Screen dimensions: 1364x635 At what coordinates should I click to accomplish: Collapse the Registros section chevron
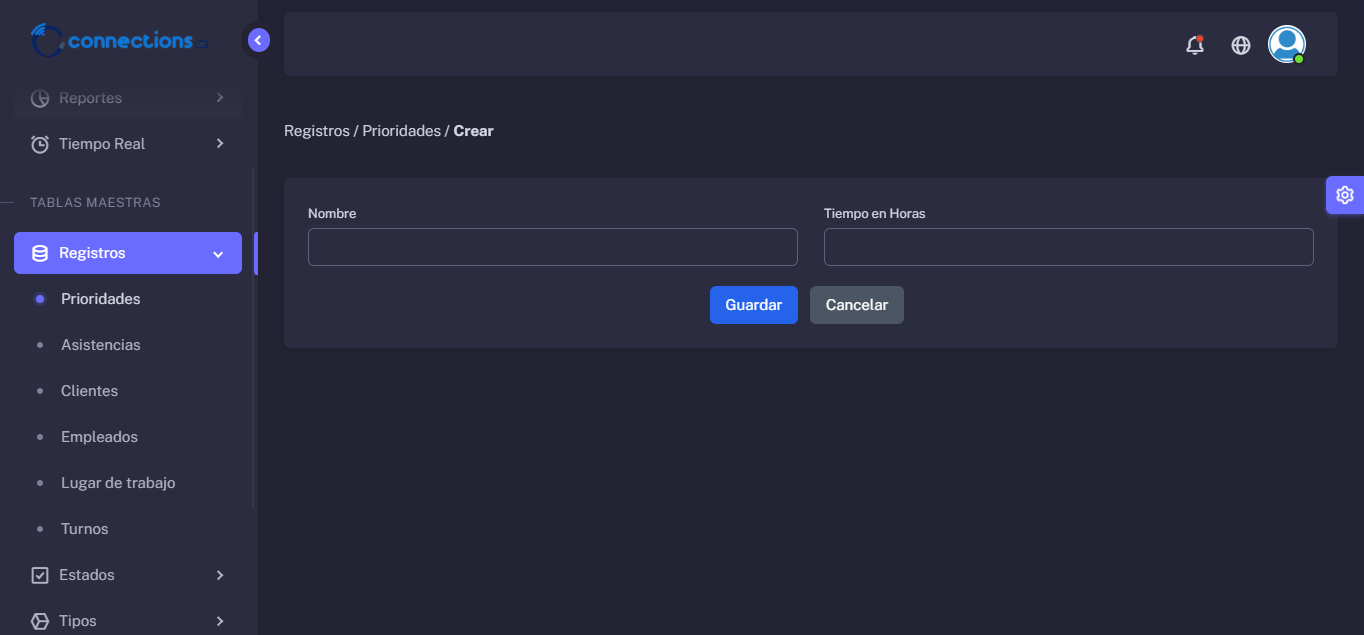[x=218, y=254]
